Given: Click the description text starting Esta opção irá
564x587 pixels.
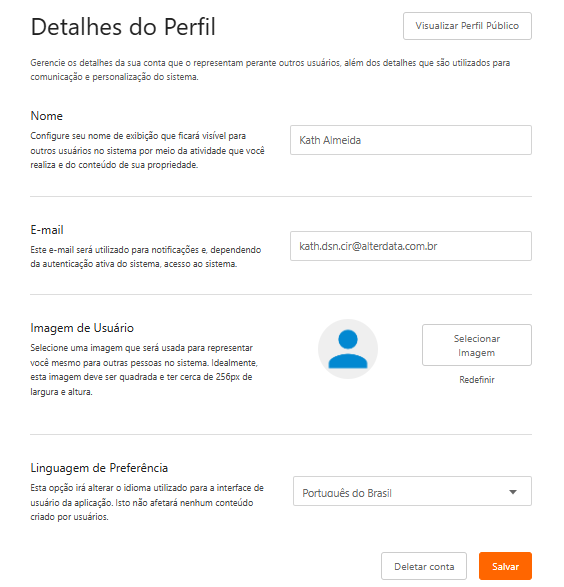Looking at the screenshot, I should 147,502.
